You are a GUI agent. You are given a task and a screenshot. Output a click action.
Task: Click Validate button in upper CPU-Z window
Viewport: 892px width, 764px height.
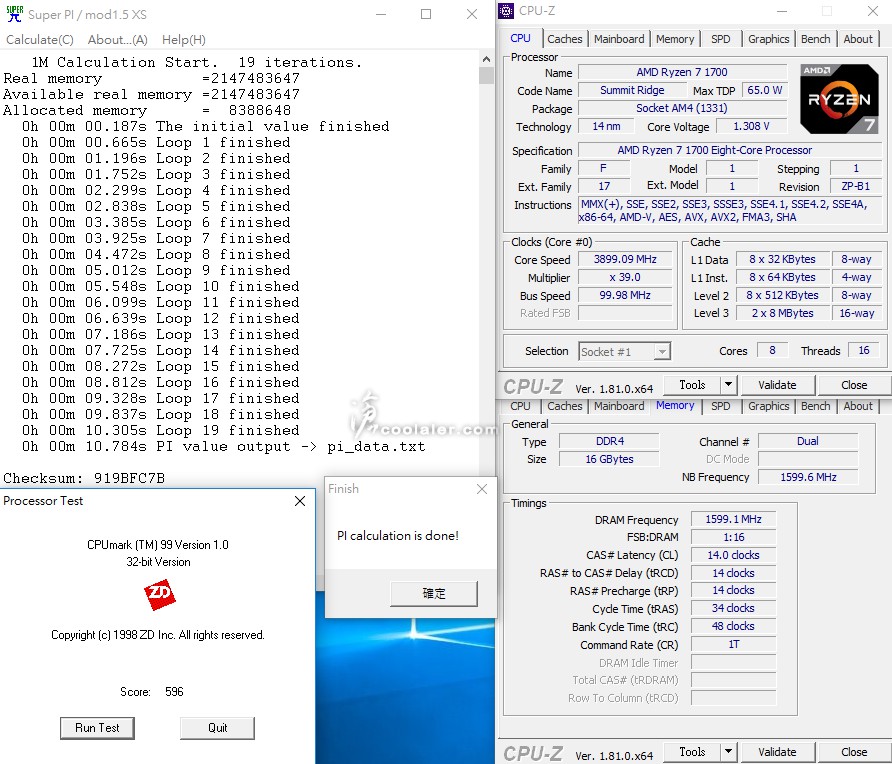pyautogui.click(x=777, y=385)
